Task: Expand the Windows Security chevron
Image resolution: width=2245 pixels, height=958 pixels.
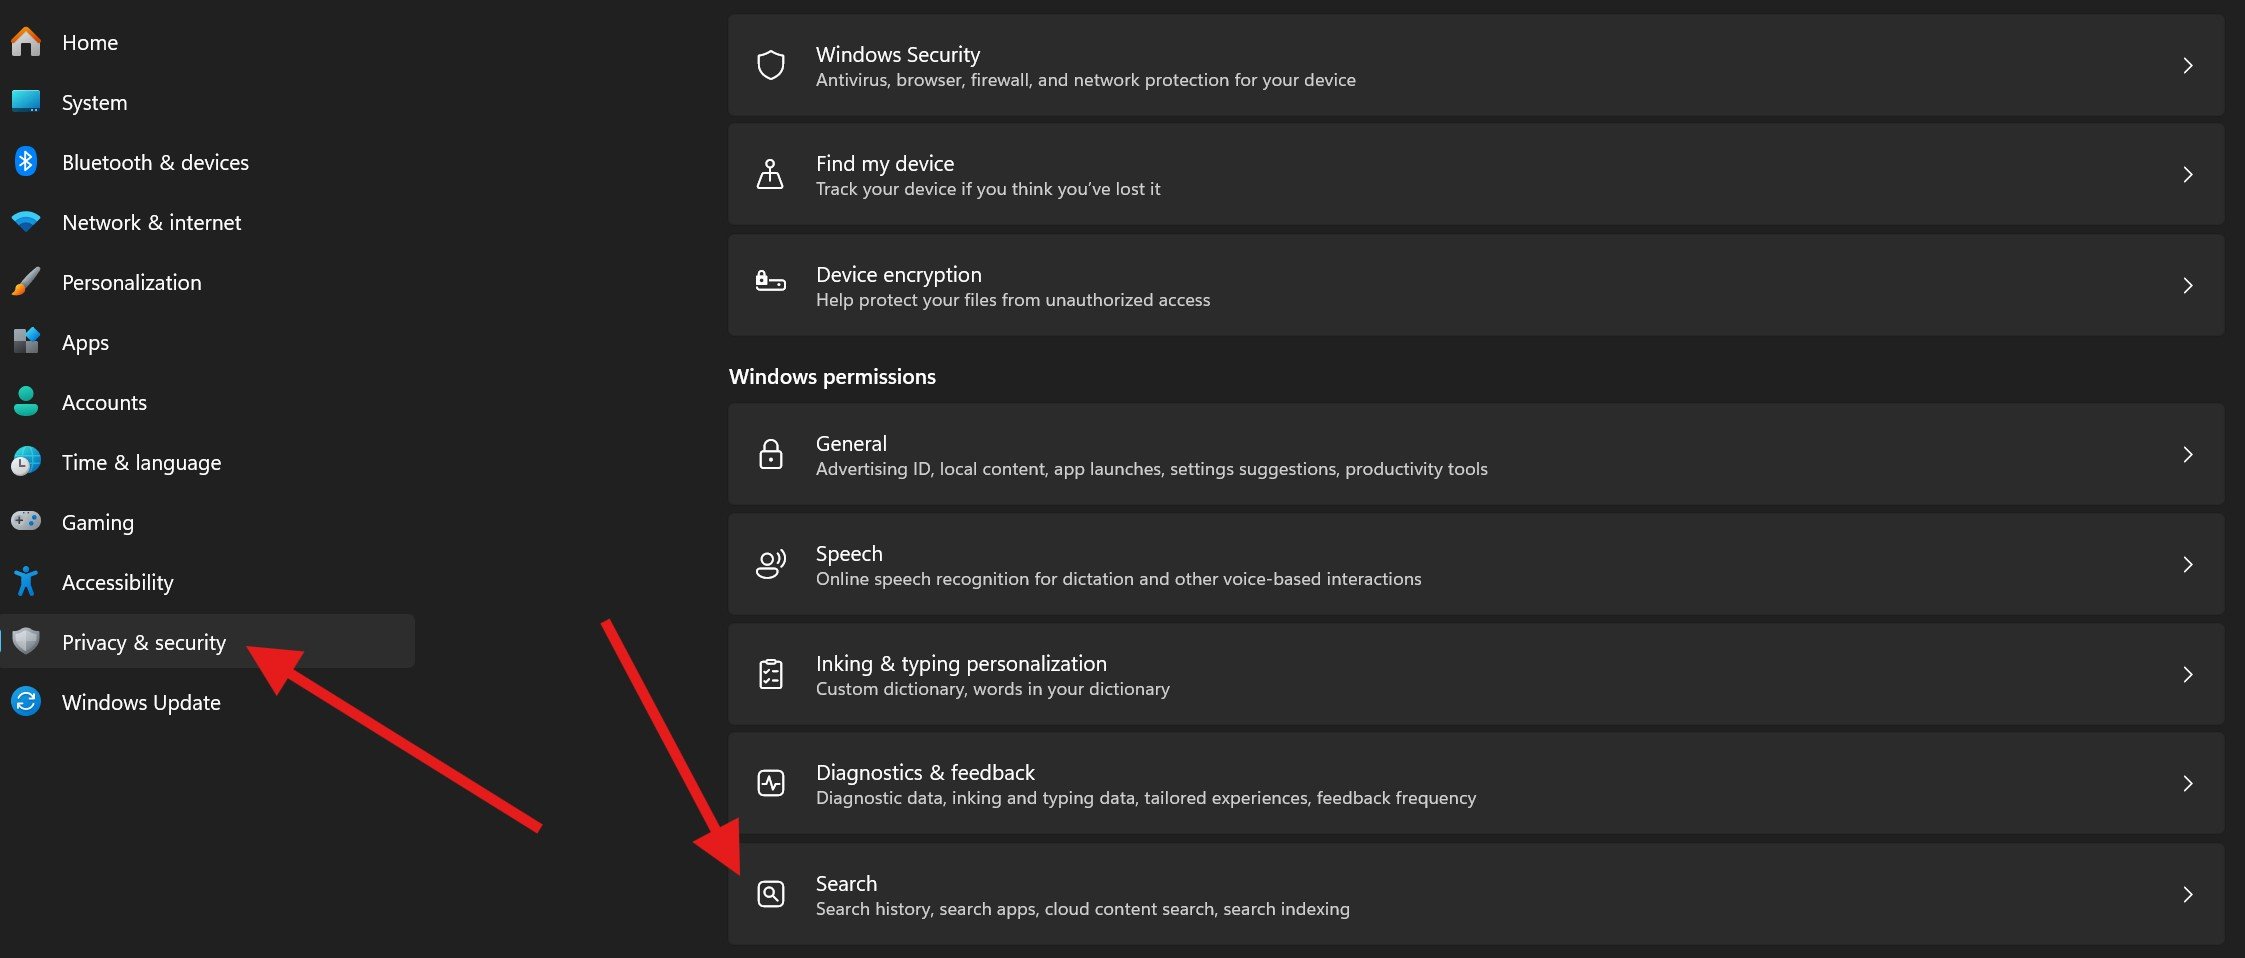Action: [x=2188, y=65]
